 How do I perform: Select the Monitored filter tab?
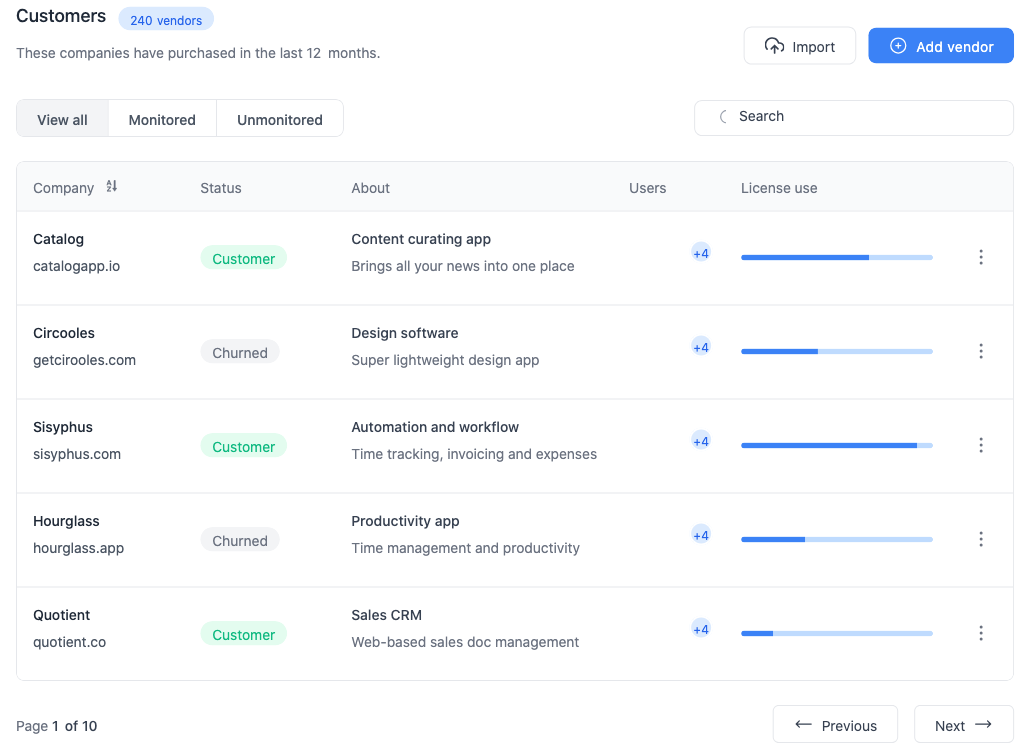162,119
